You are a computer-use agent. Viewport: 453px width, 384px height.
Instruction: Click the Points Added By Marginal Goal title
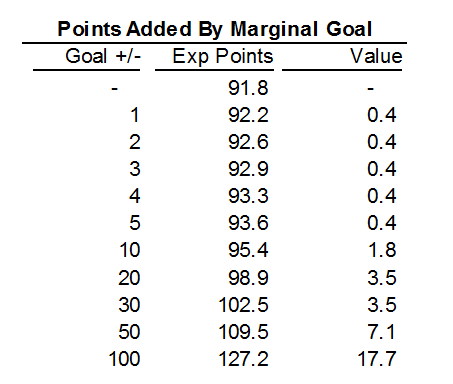(215, 29)
